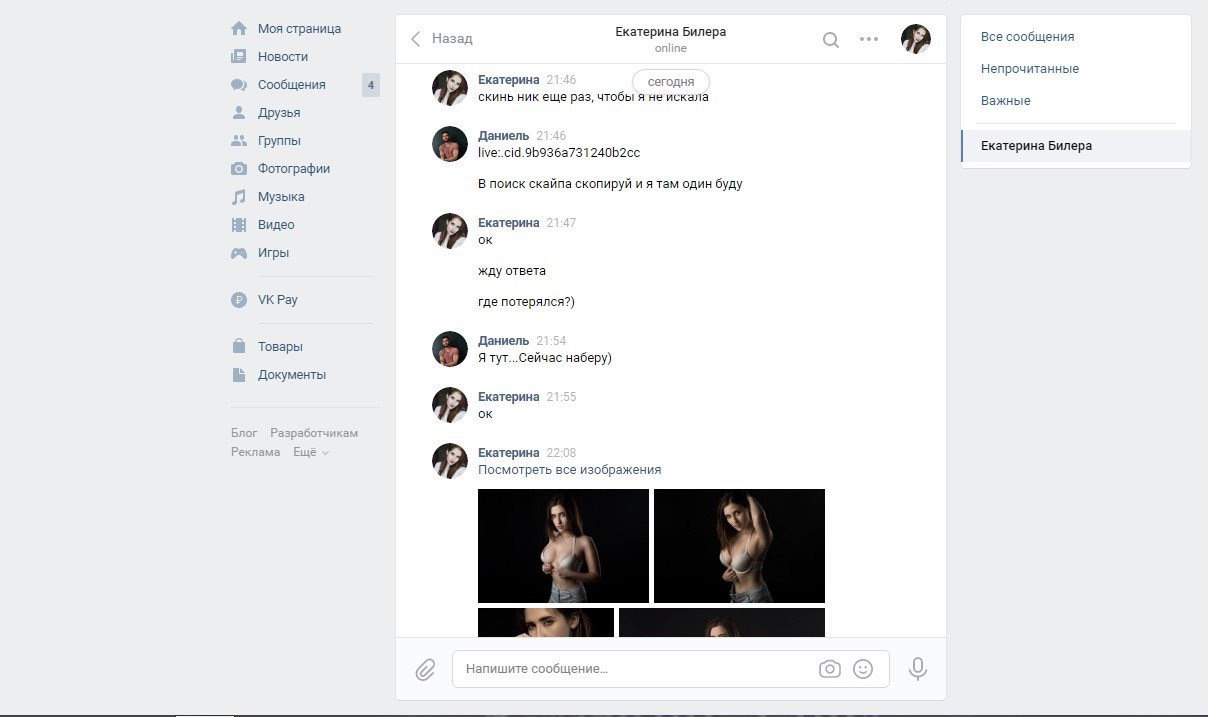The image size is (1208, 717).
Task: Switch to Важные messages filter
Action: click(x=1005, y=101)
